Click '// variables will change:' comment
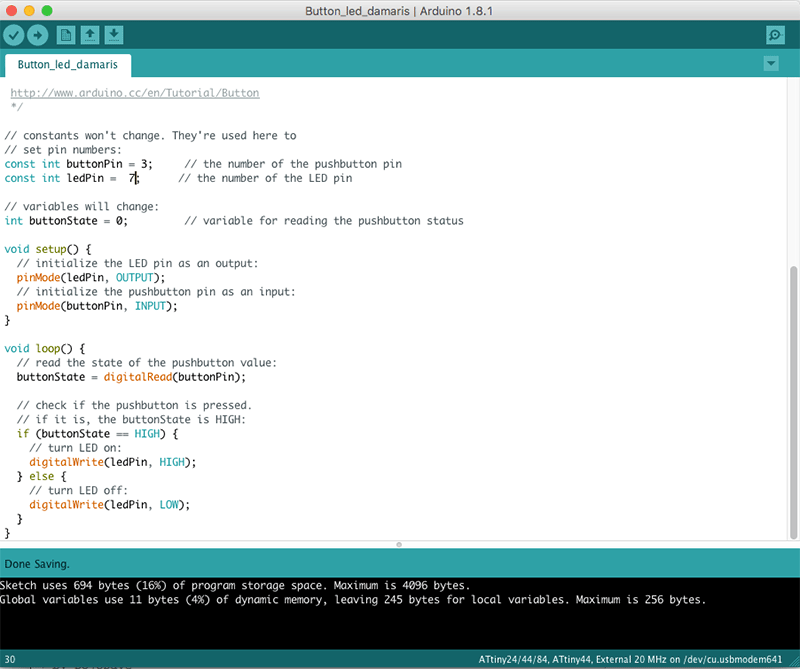 [x=82, y=207]
